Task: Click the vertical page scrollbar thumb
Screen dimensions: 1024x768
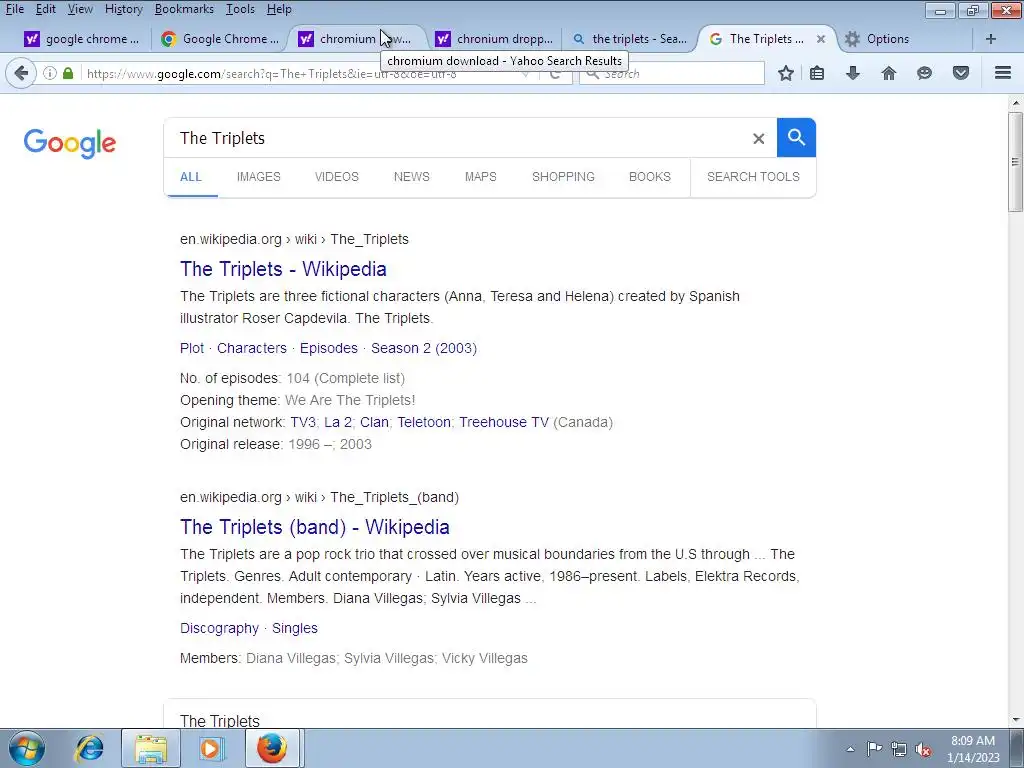Action: coord(1015,161)
